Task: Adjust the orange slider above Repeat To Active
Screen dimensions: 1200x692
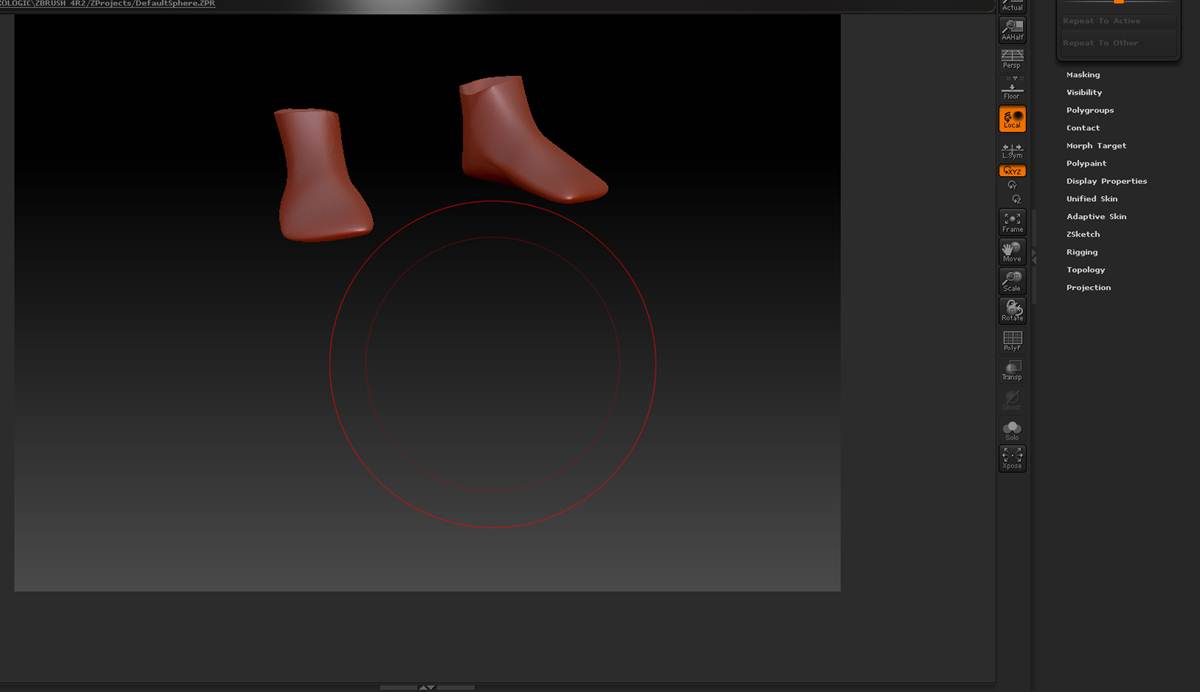Action: (x=1119, y=2)
